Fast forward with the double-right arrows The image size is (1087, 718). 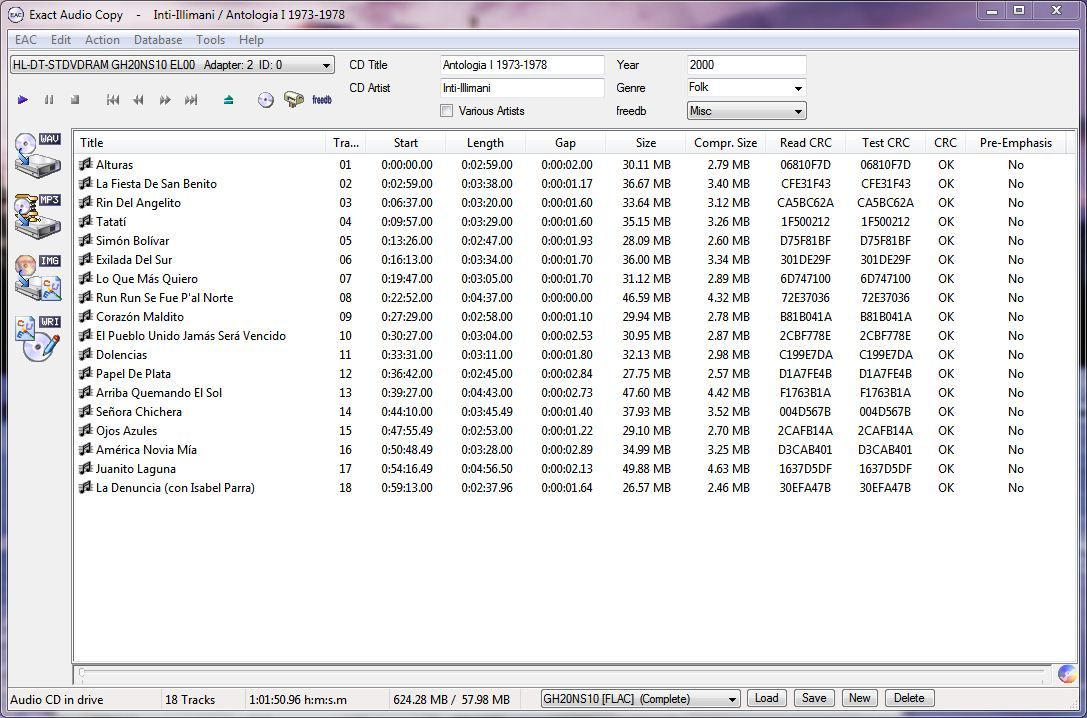(165, 100)
